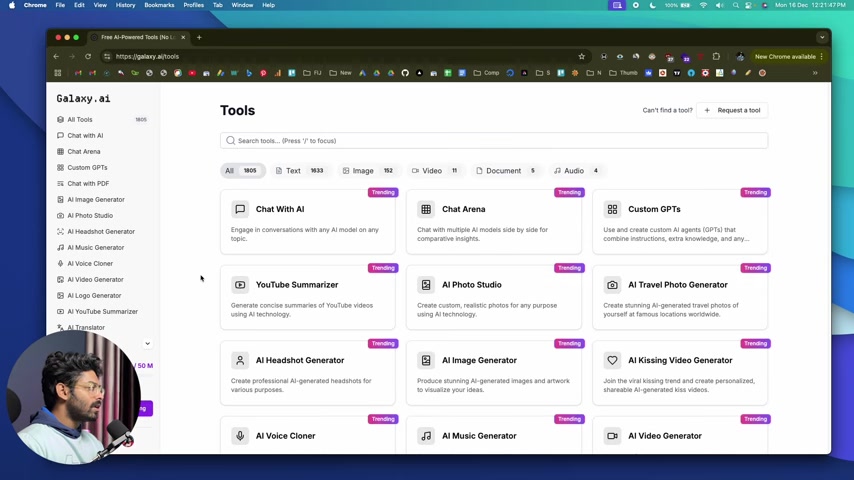Open AI YouTube Summarizer in the sidebar
854x480 pixels.
coord(102,312)
